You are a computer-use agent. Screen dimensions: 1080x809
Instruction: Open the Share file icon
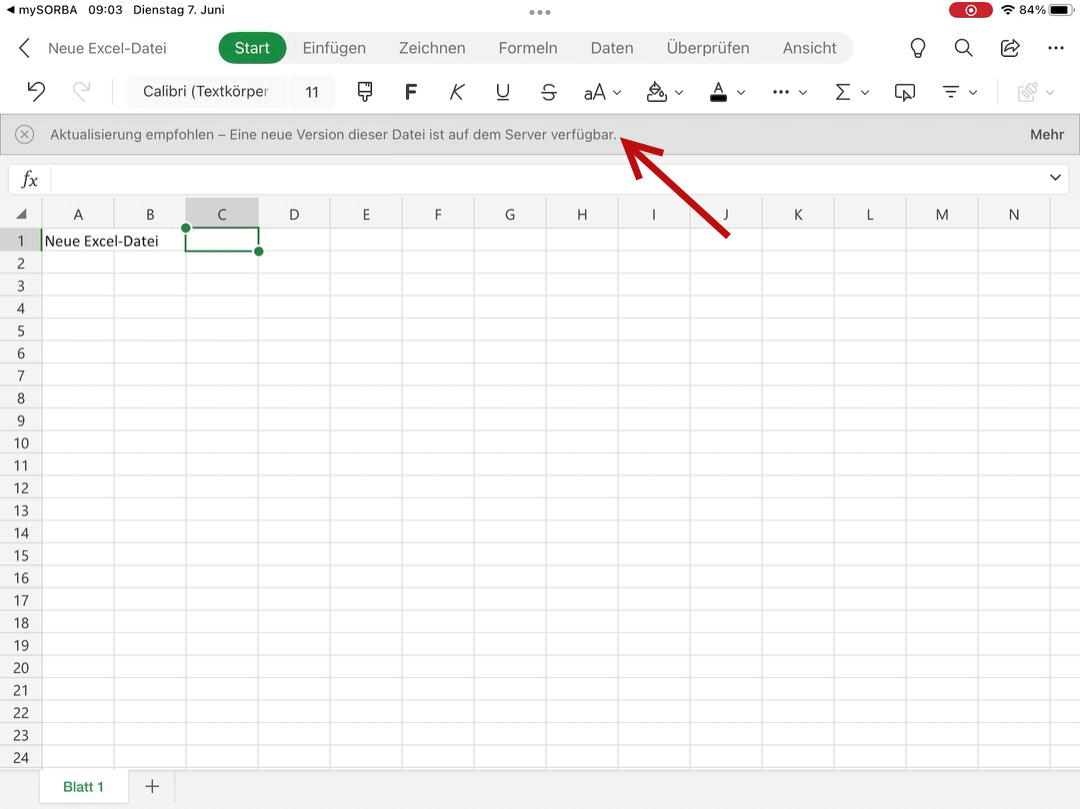pos(1010,48)
